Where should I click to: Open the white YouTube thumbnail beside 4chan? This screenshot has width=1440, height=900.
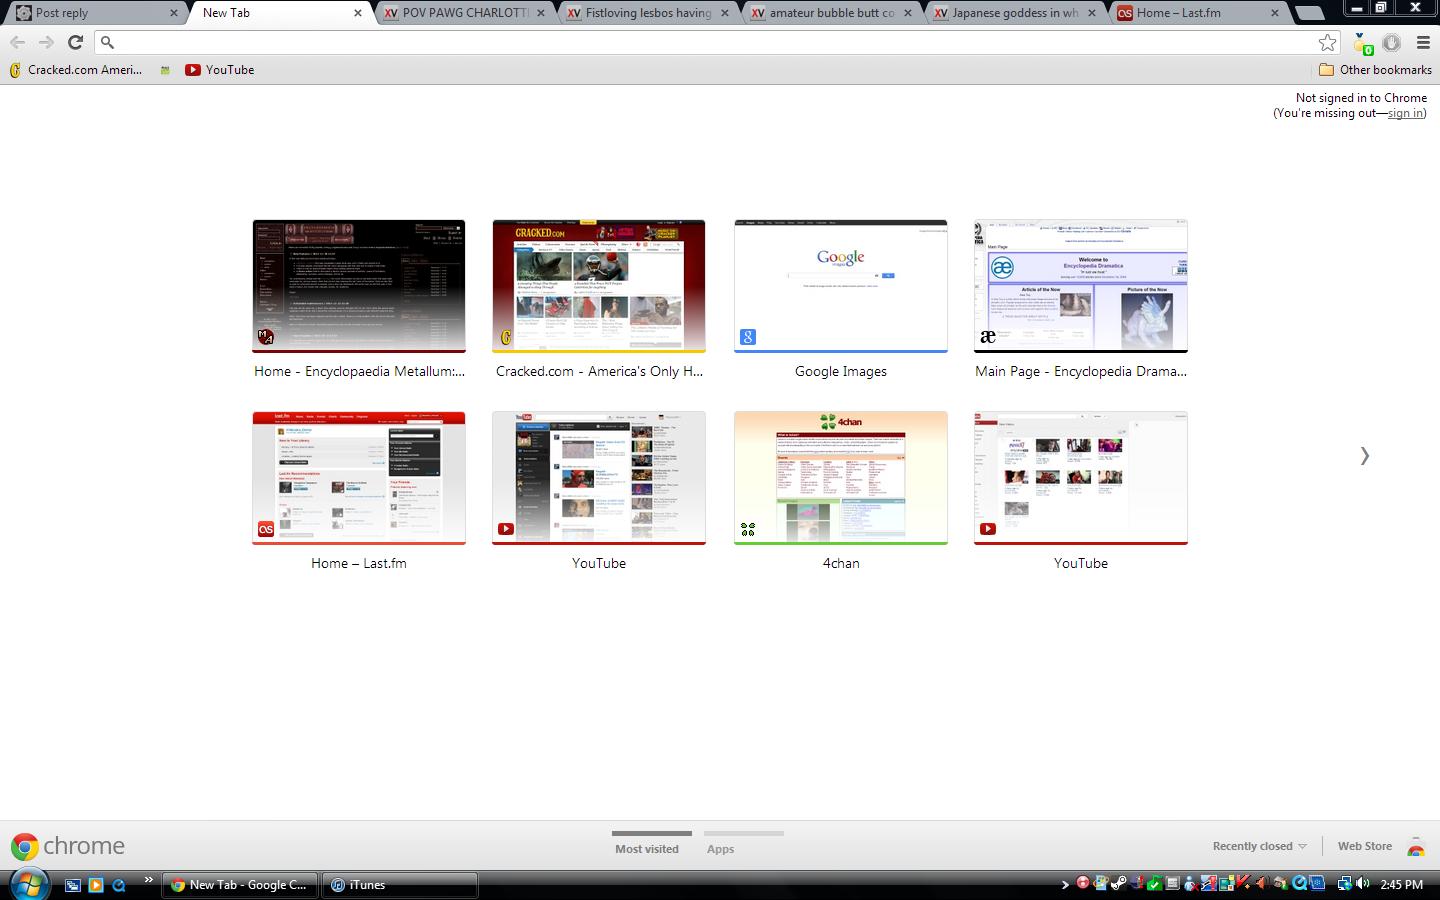[x=1081, y=478]
